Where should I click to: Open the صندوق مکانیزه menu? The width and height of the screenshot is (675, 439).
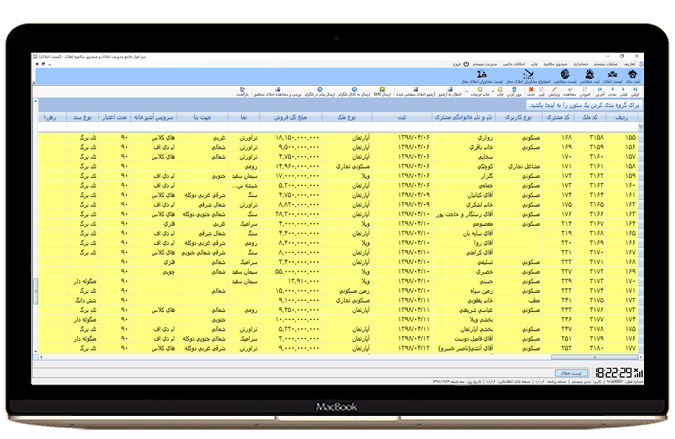pyautogui.click(x=555, y=64)
